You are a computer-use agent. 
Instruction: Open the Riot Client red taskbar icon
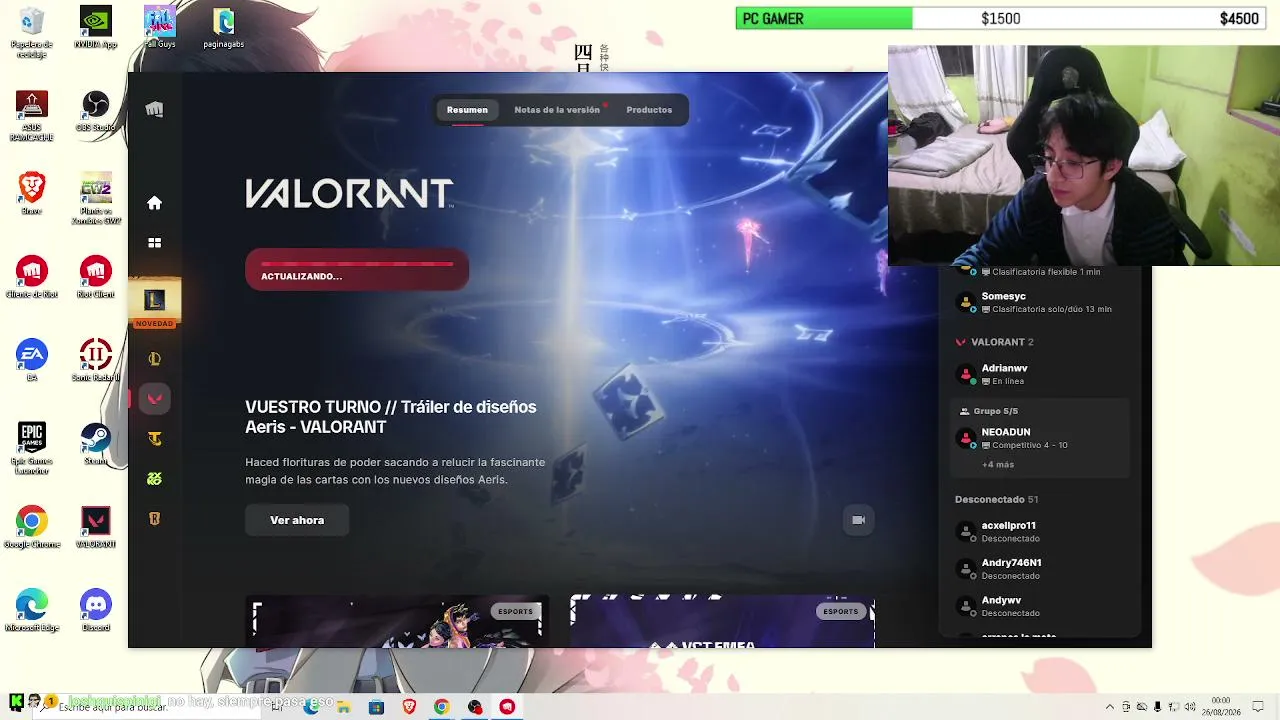(x=508, y=706)
